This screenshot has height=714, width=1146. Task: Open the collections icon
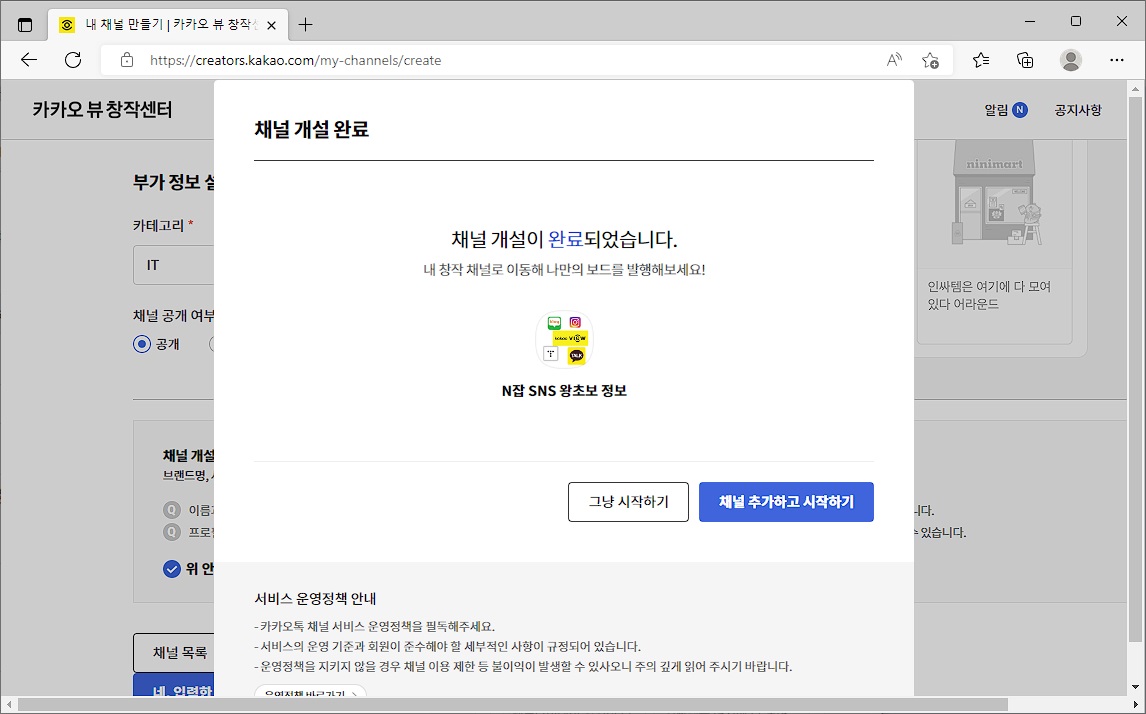click(x=1025, y=60)
